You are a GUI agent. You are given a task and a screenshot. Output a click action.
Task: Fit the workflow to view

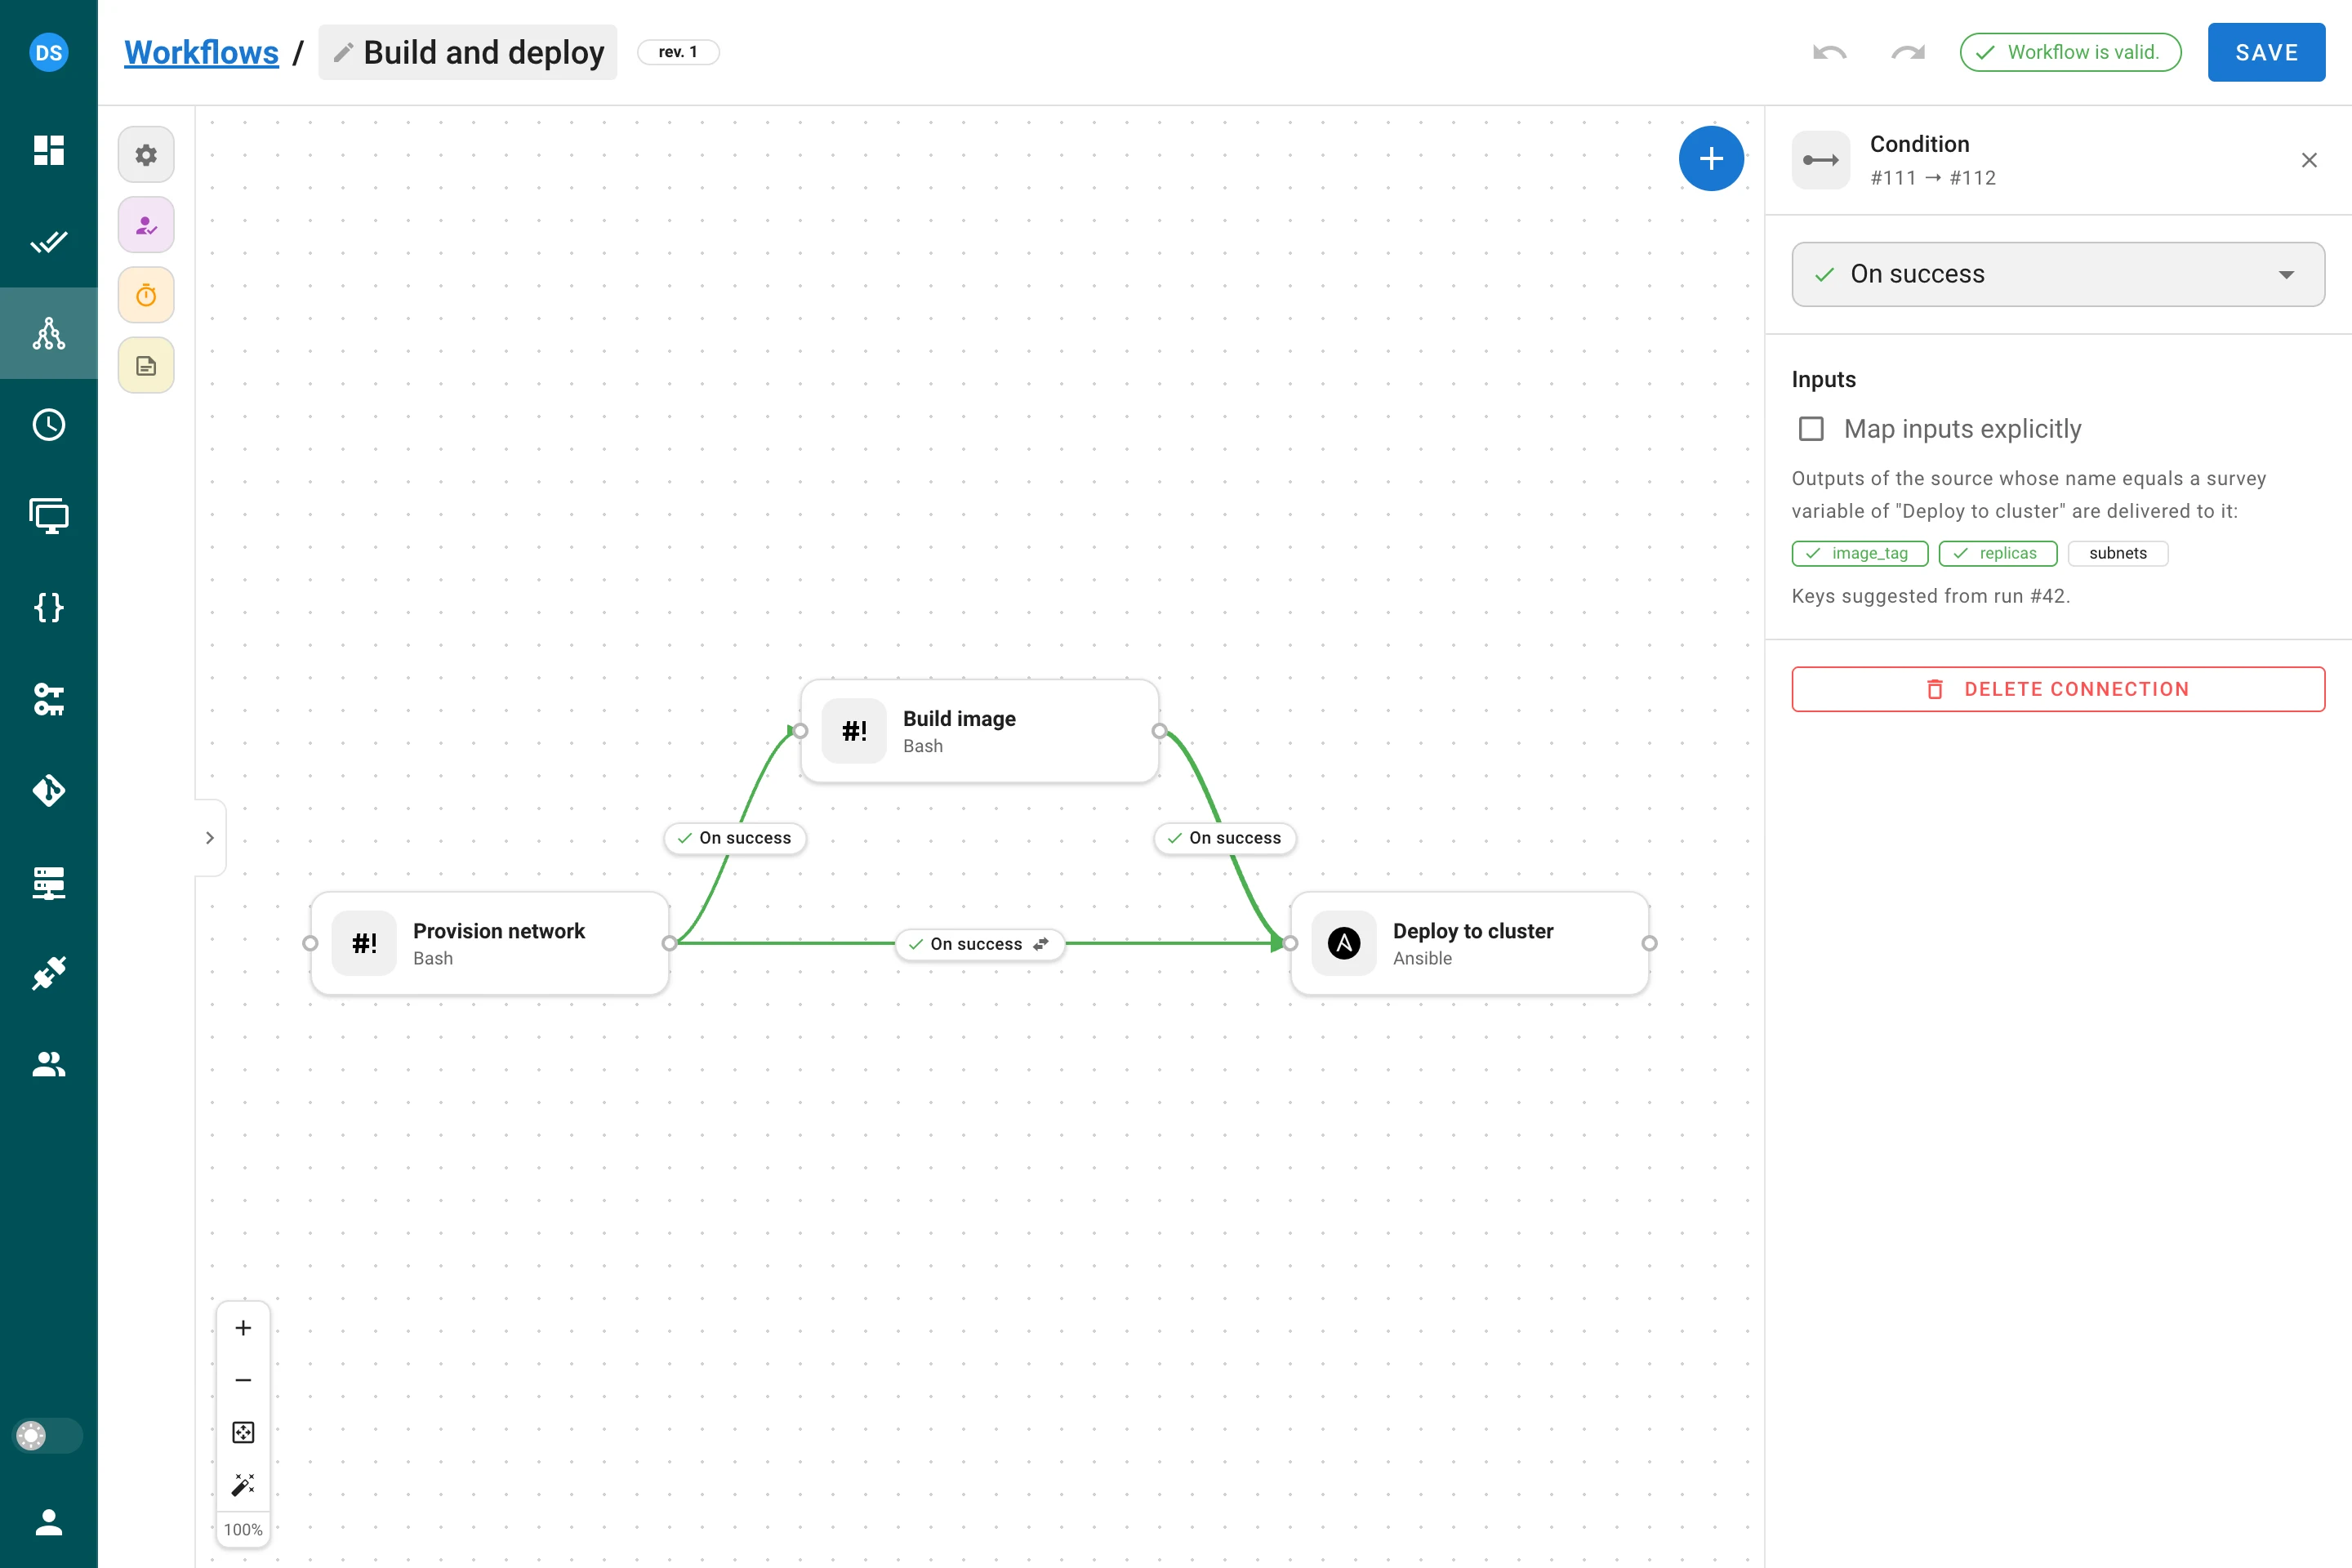pos(243,1433)
